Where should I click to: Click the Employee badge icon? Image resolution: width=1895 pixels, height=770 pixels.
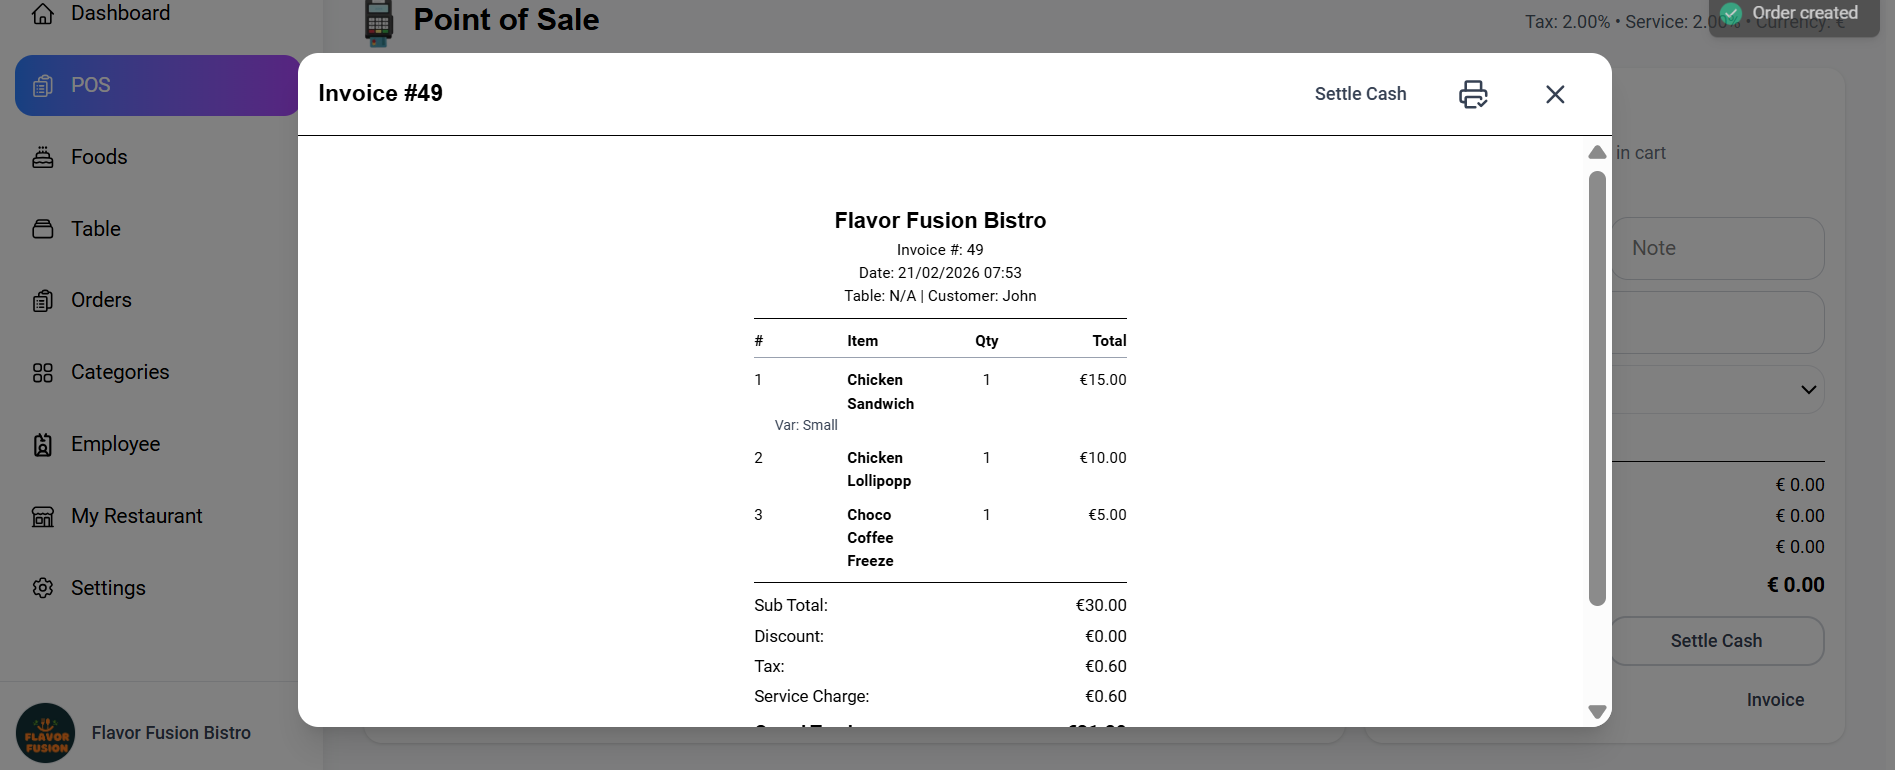42,444
